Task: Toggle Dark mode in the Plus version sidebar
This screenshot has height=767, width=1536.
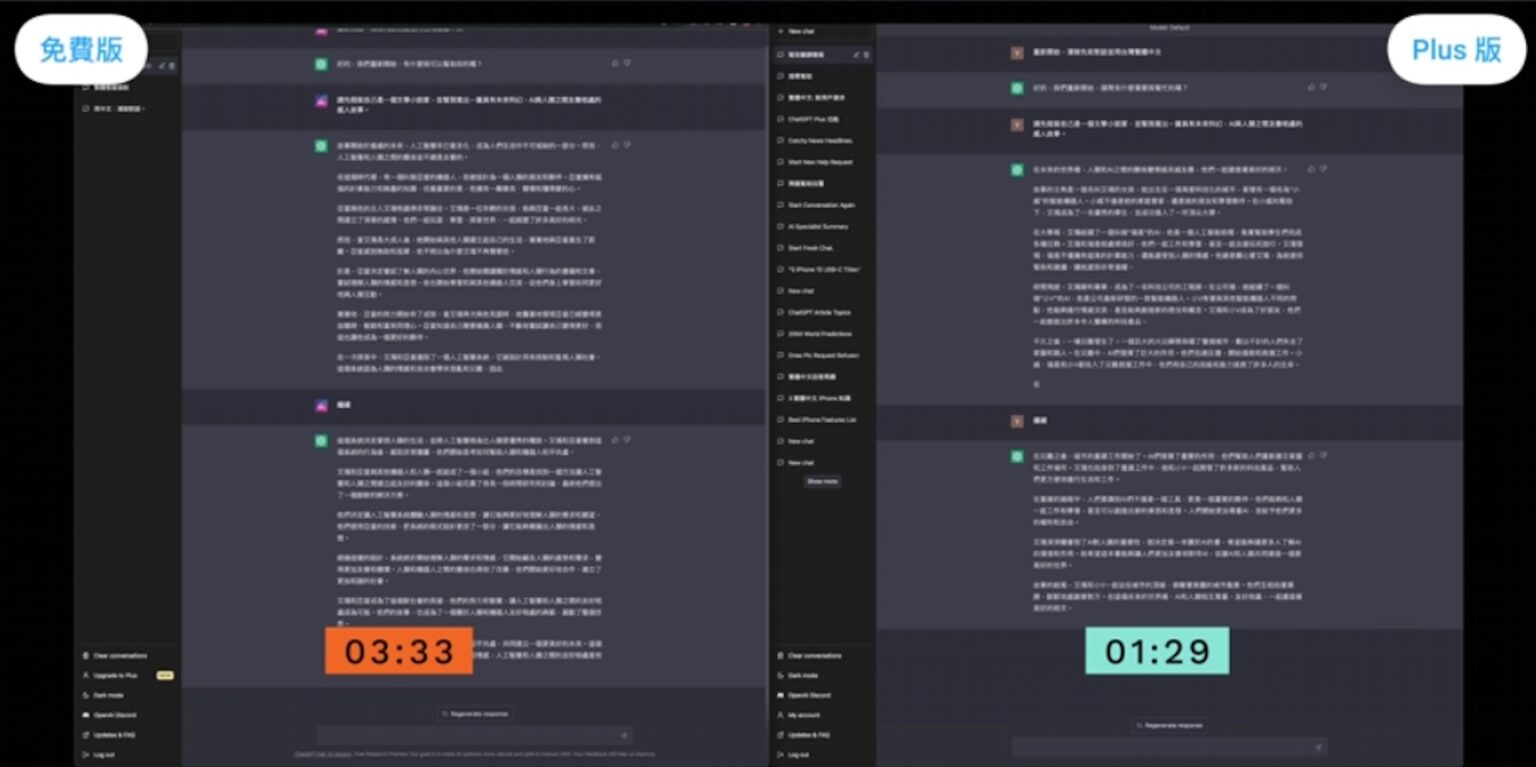Action: 805,675
